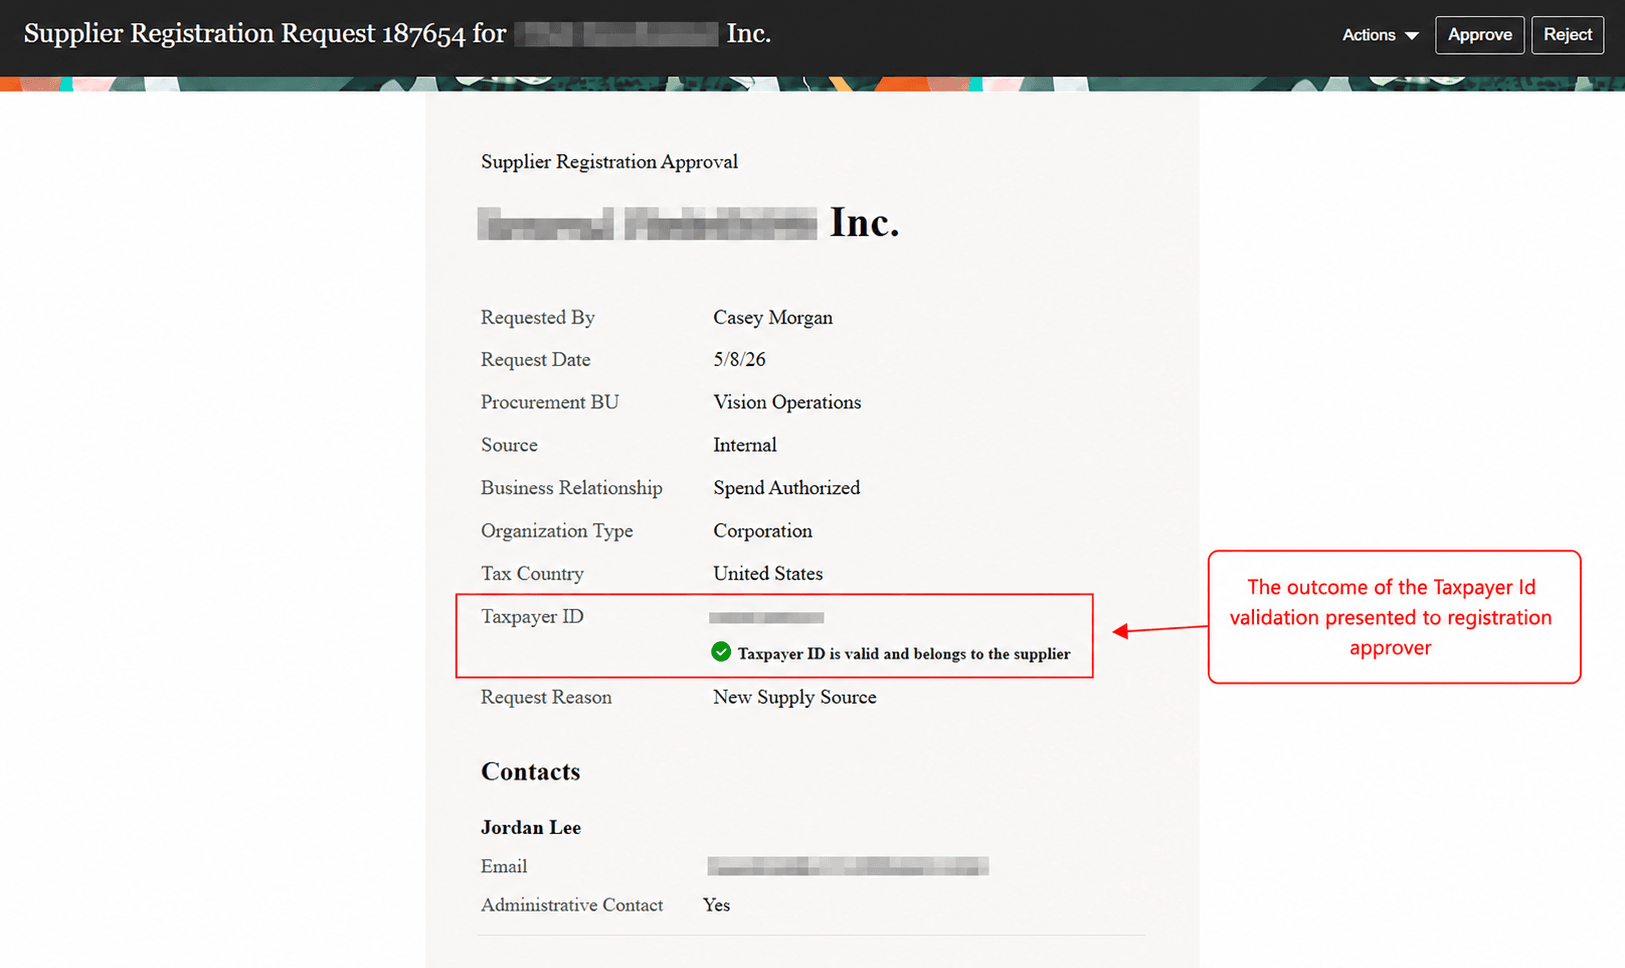Image resolution: width=1625 pixels, height=968 pixels.
Task: Click the 'Email' label under Jordan Lee
Action: pos(504,867)
